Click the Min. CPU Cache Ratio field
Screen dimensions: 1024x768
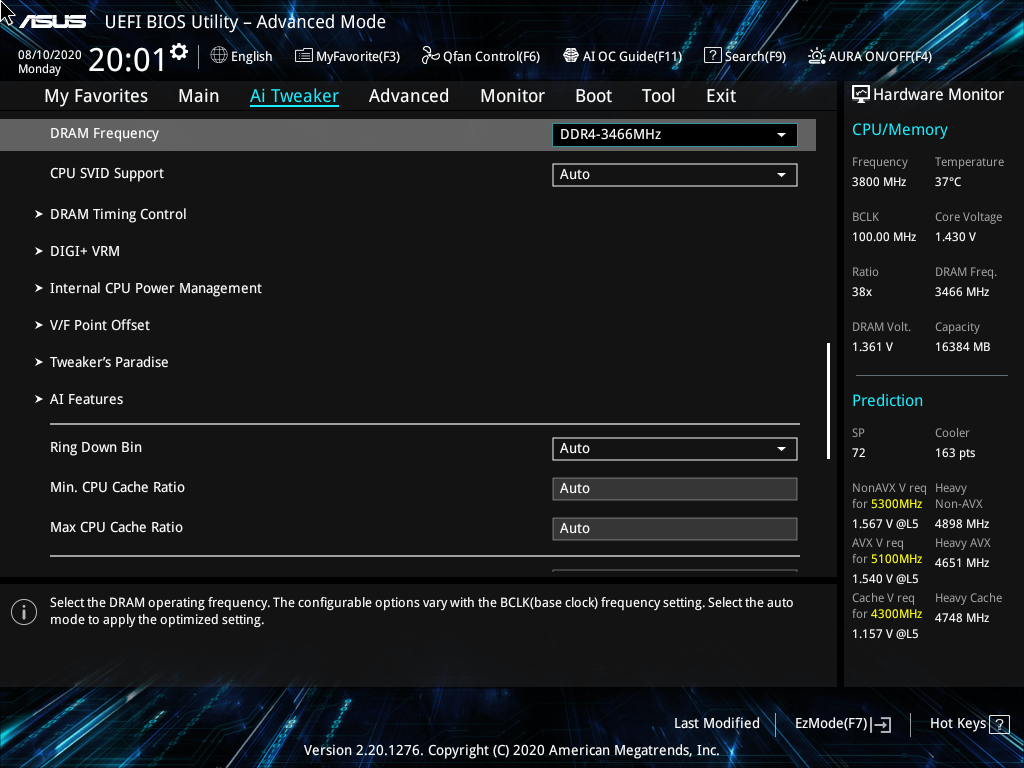click(675, 488)
